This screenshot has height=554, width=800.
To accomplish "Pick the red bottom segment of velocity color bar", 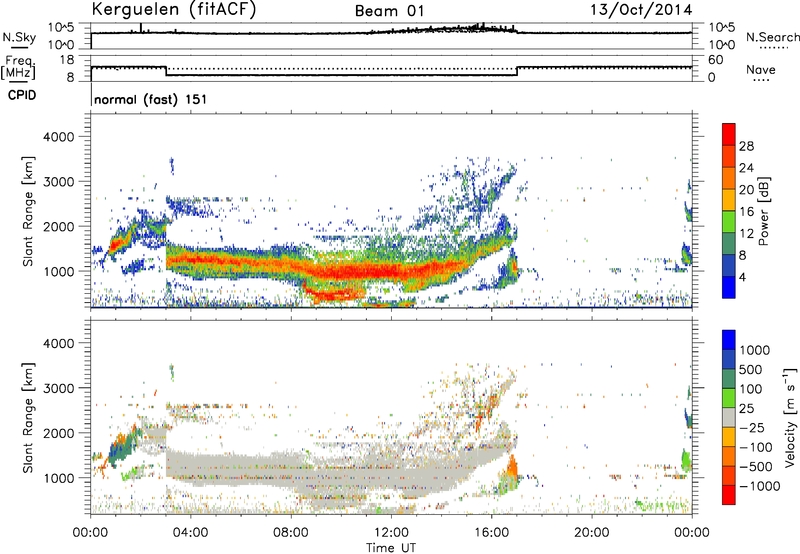I will pos(729,495).
